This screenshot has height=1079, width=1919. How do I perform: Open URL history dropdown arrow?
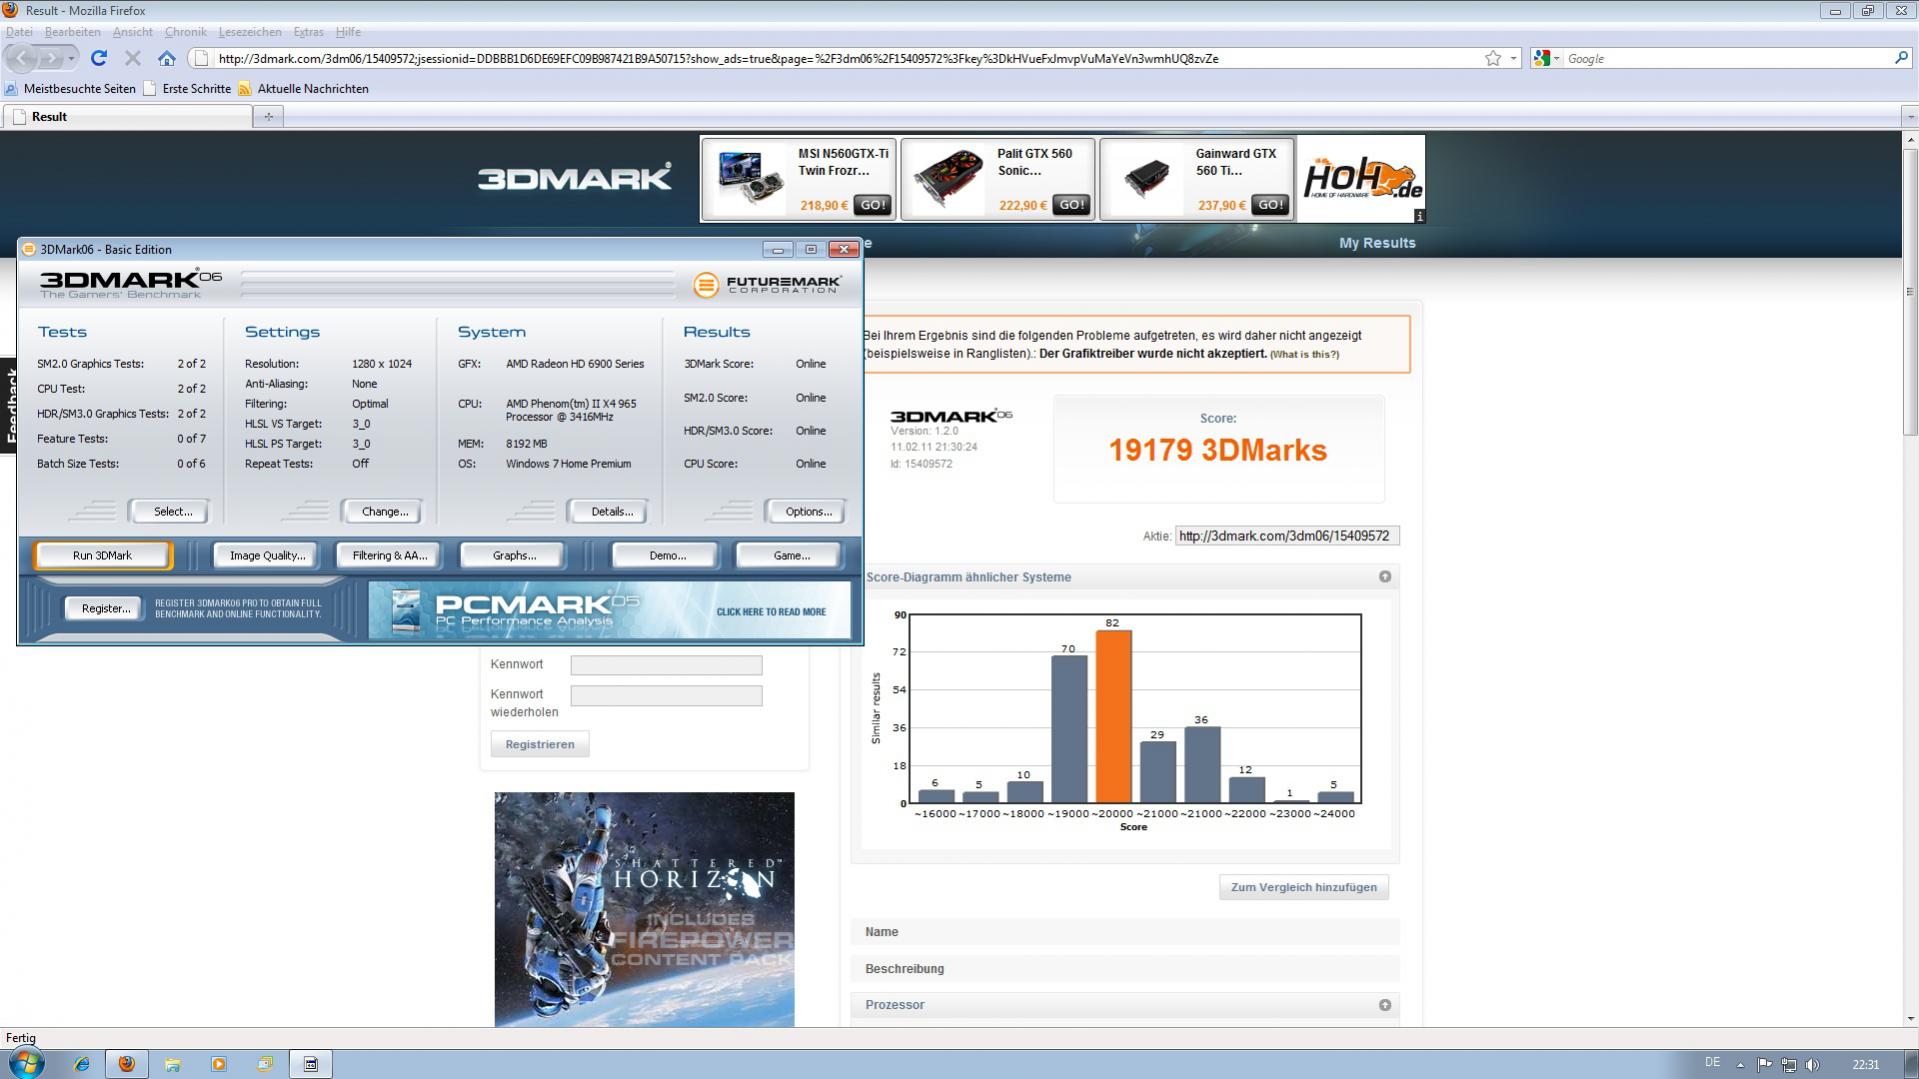coord(1513,58)
